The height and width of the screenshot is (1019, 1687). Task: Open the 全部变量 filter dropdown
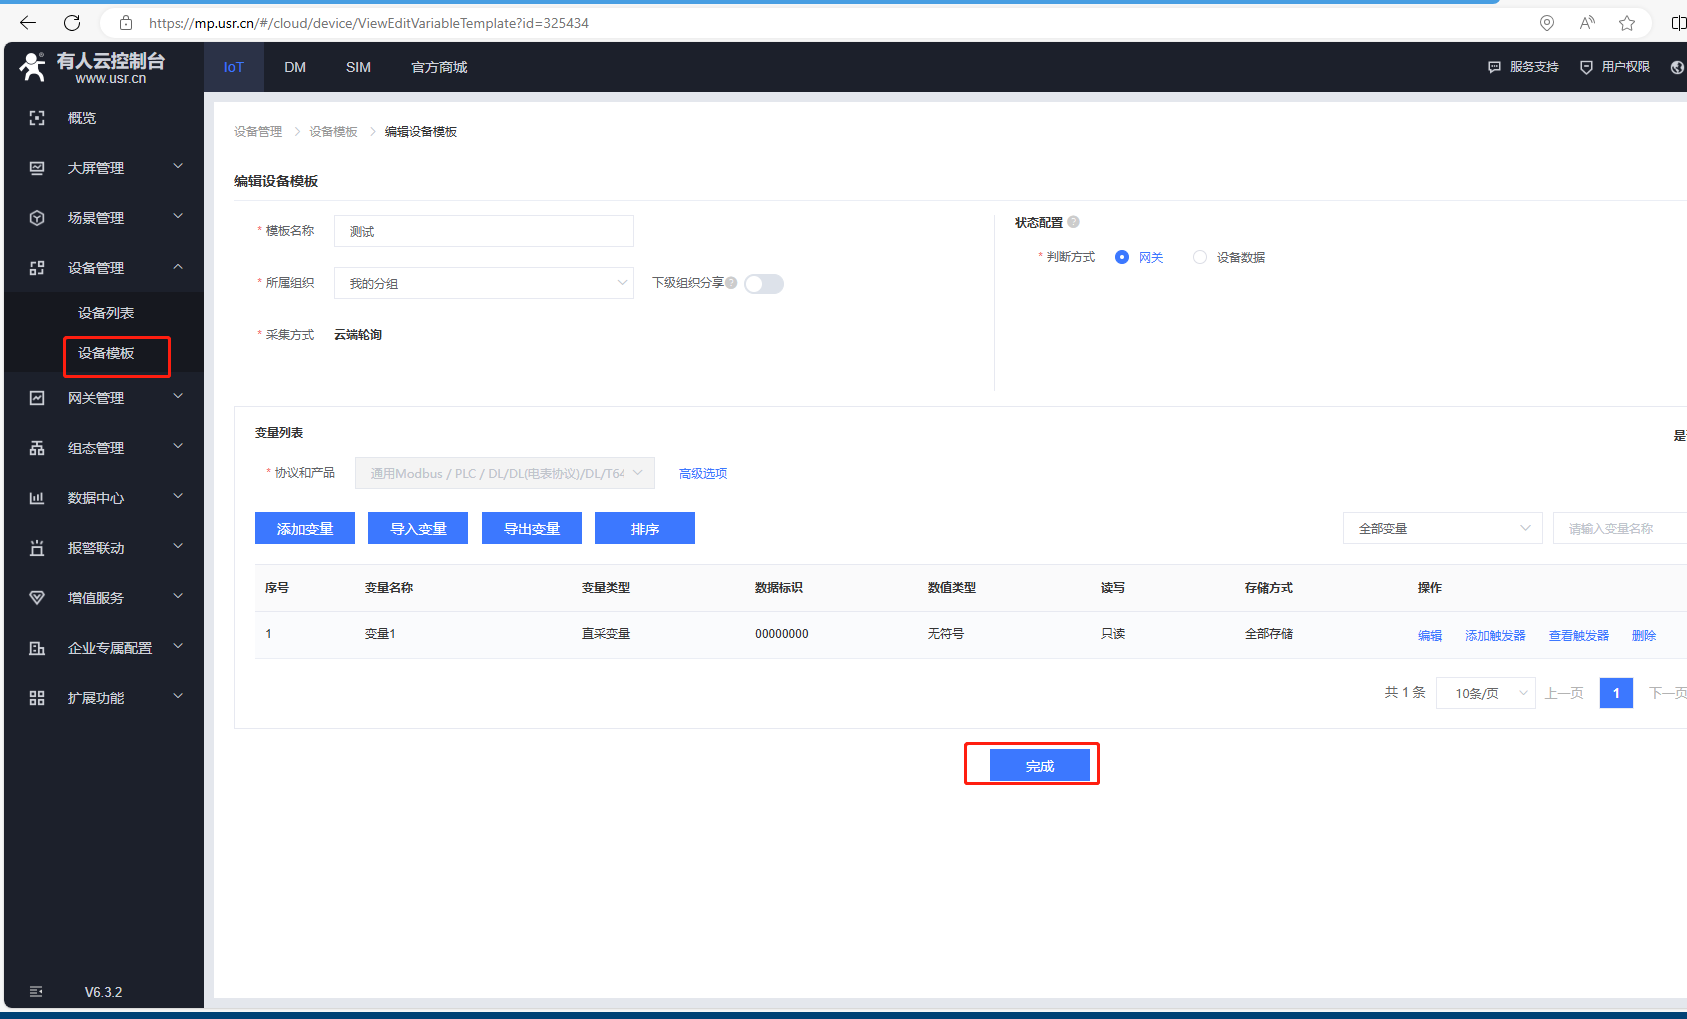(x=1442, y=528)
